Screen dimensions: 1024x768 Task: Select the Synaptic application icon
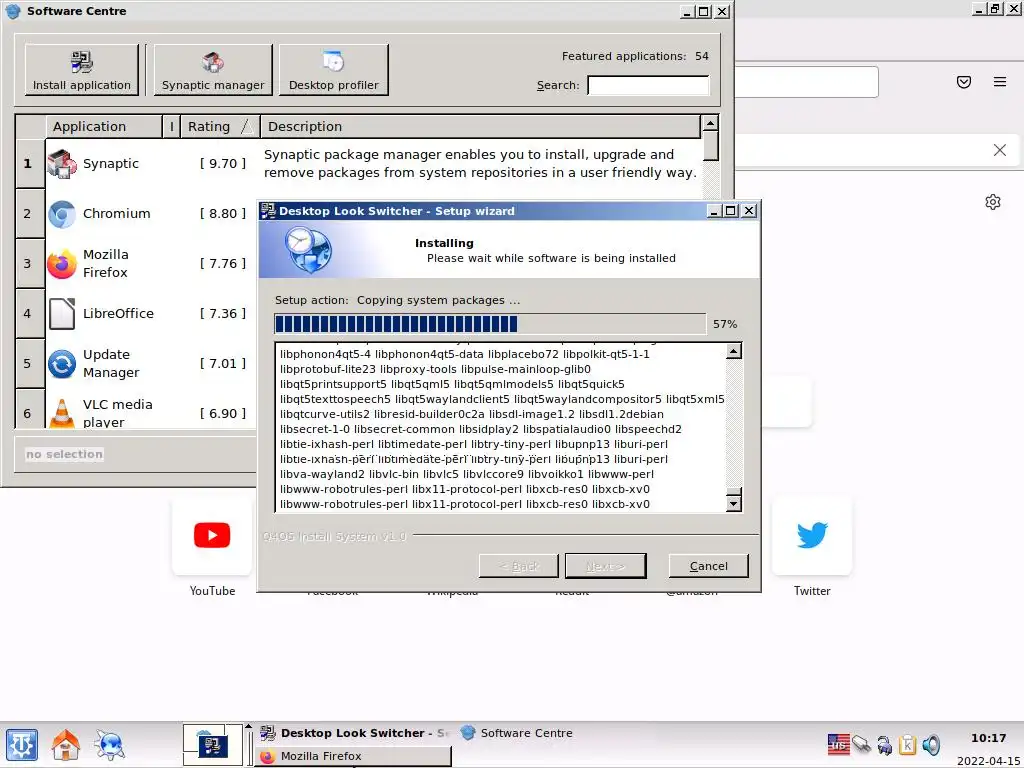(62, 163)
